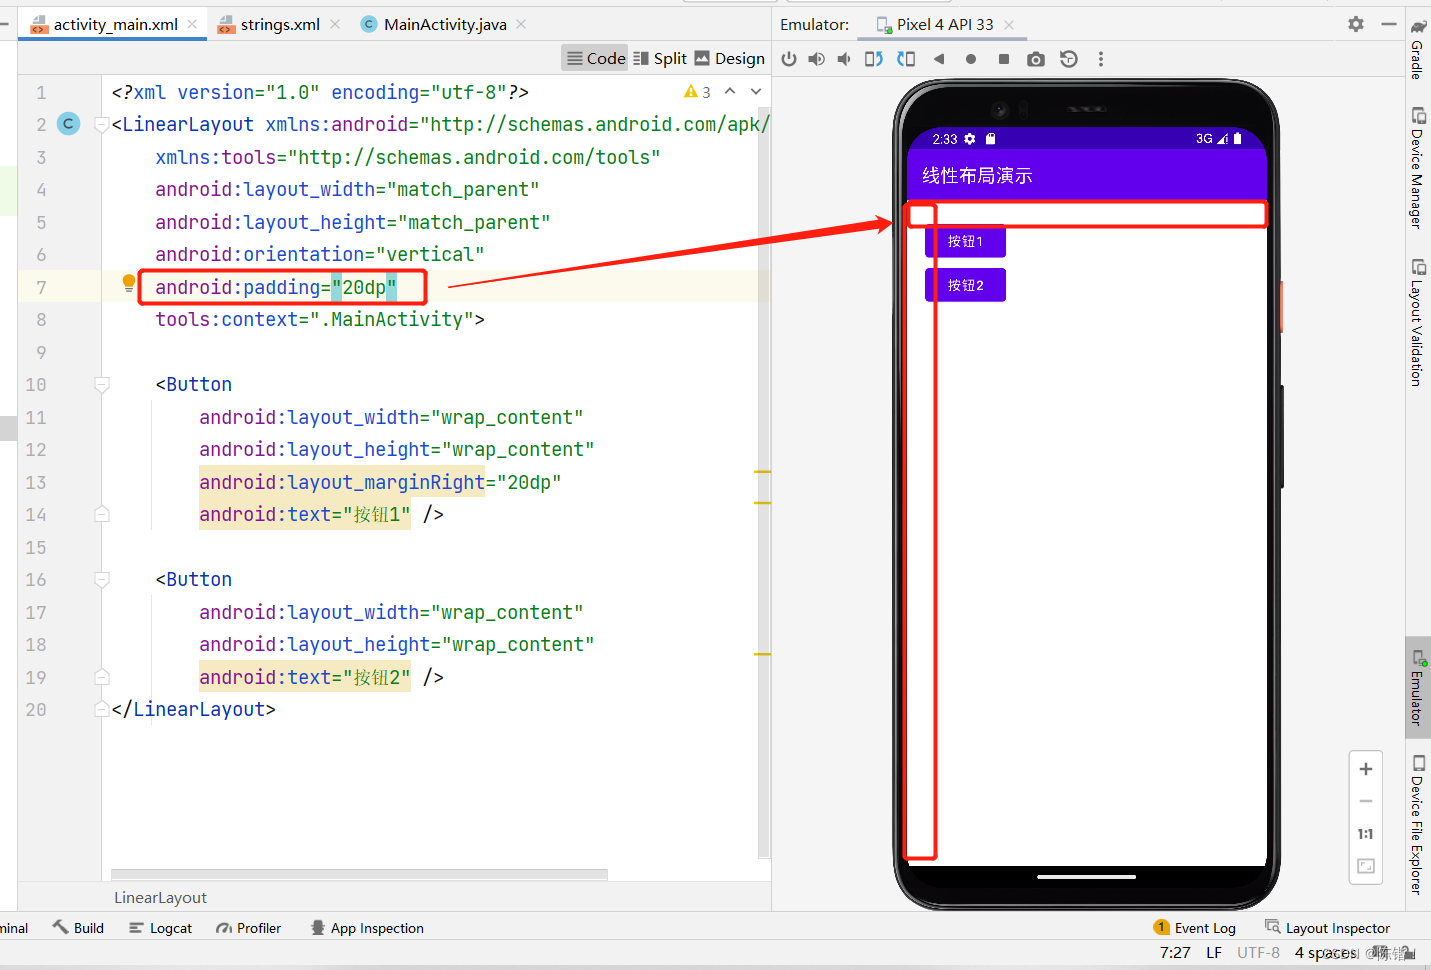The height and width of the screenshot is (970, 1431).
Task: Zoom out the emulator view
Action: point(1366,801)
